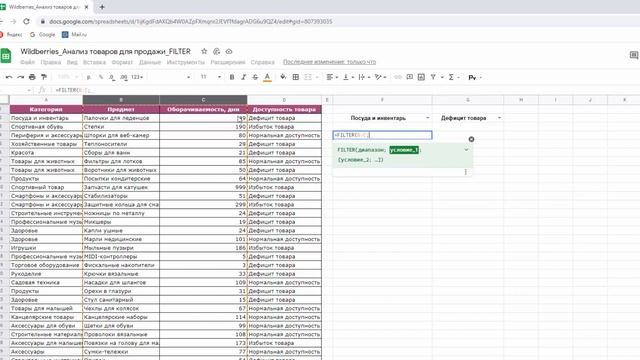Screen dimensions: 640x360
Task: Undo the last action in toolbar
Action: (x=9, y=77)
